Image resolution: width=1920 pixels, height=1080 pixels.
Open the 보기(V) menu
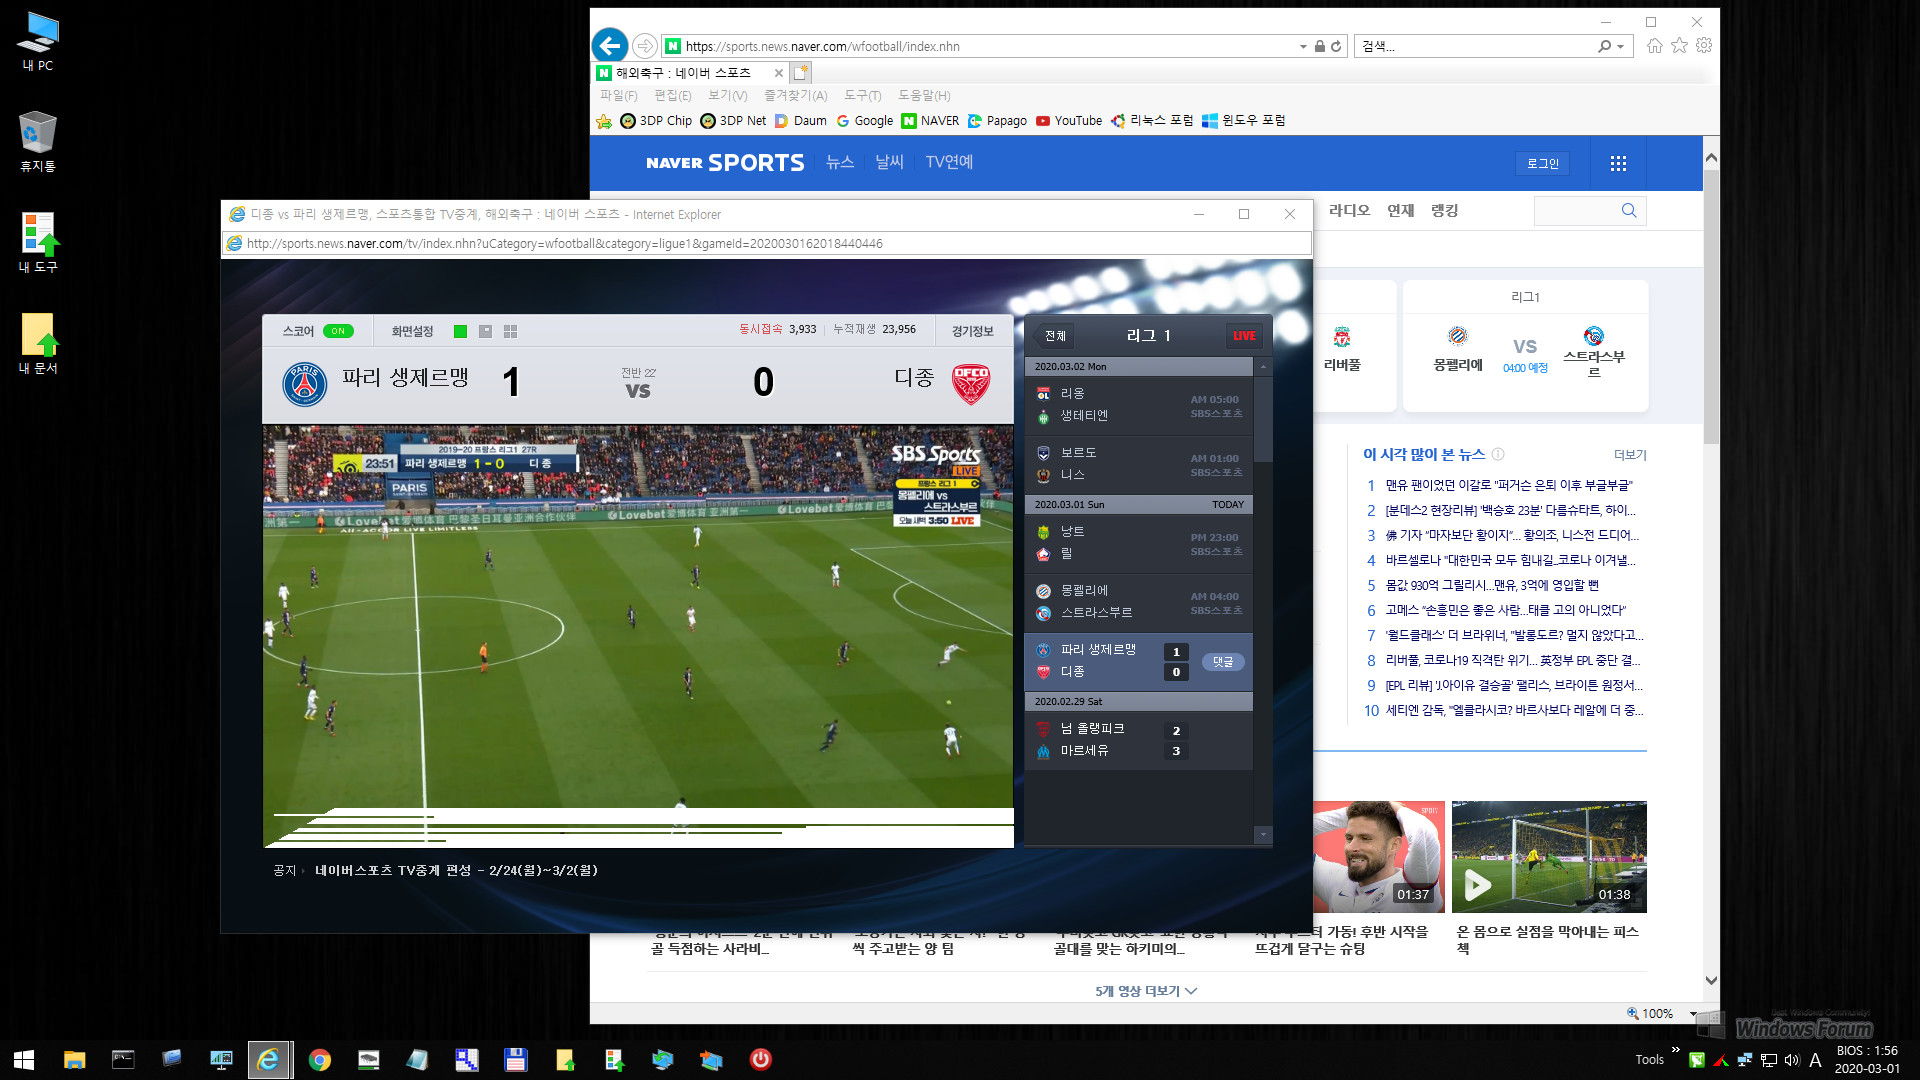[x=728, y=95]
